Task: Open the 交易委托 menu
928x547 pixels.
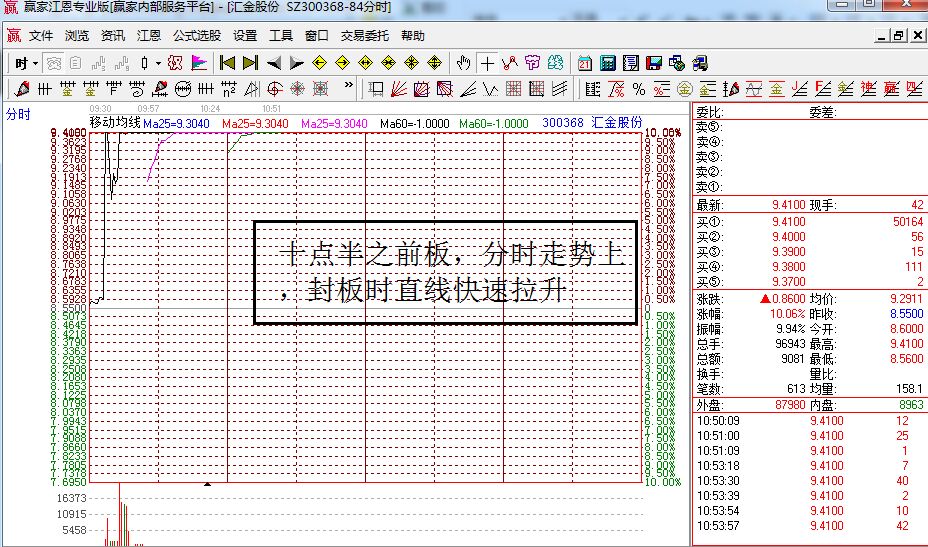Action: click(365, 35)
